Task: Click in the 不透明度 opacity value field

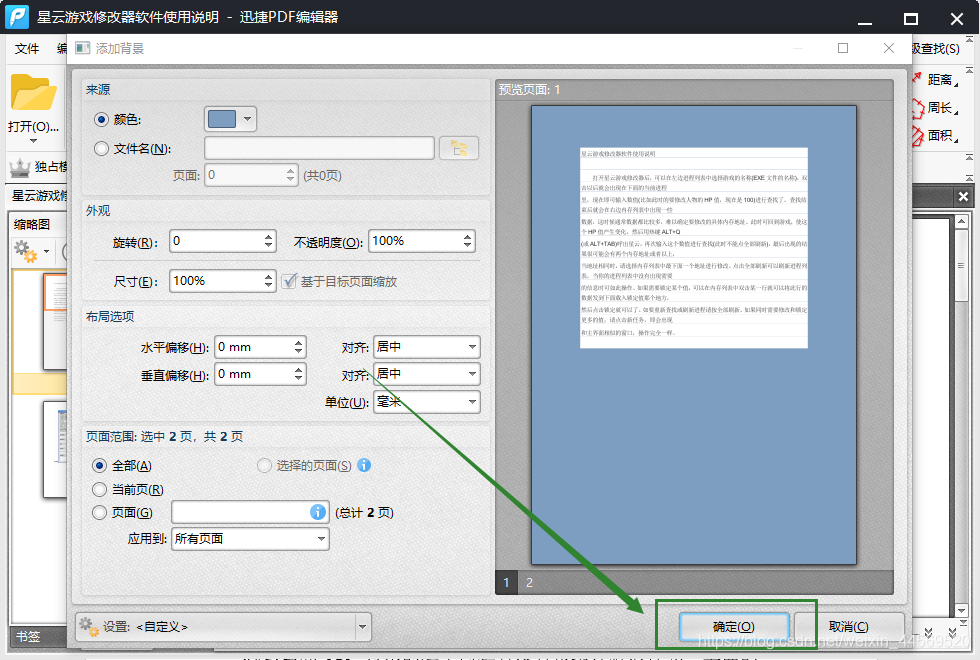Action: coord(415,241)
